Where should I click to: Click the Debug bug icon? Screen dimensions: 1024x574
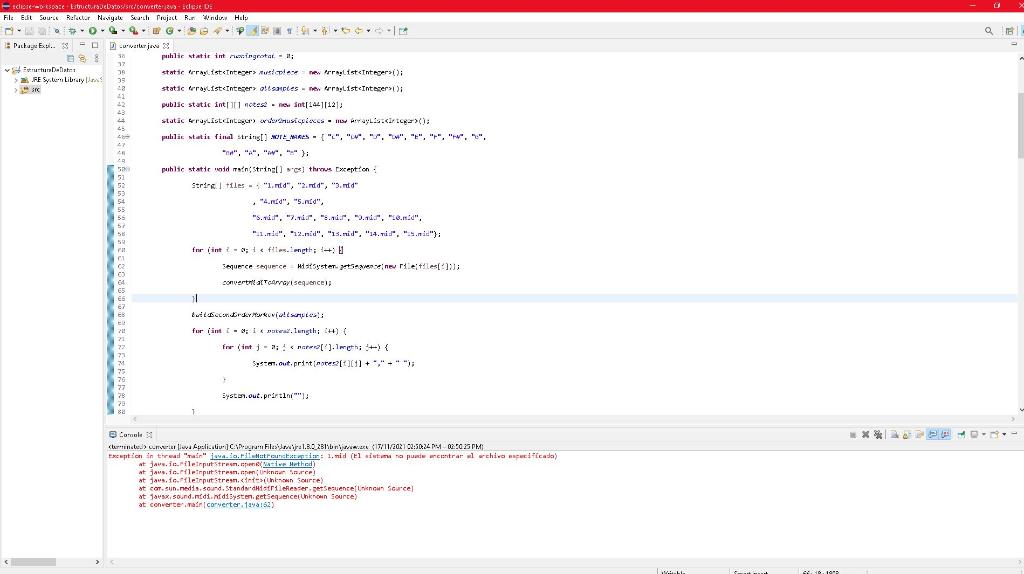[x=72, y=31]
